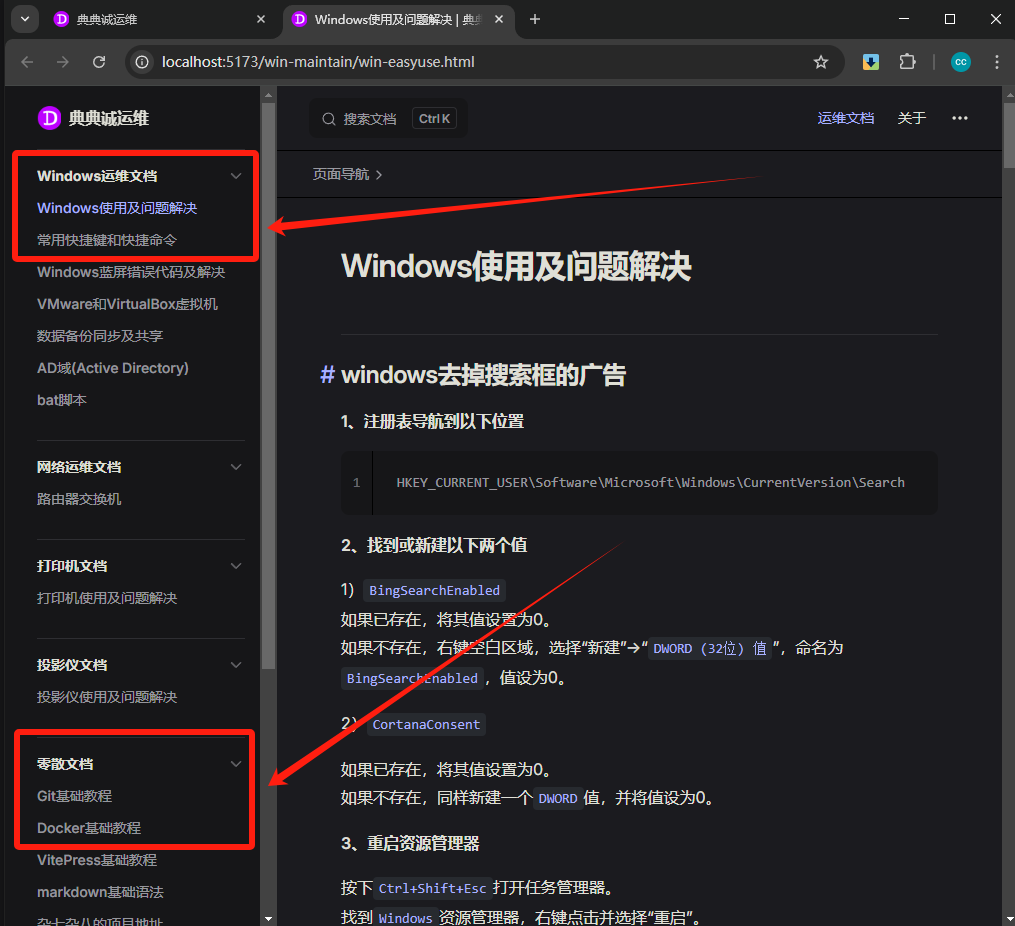The height and width of the screenshot is (926, 1015).
Task: Open 常用快捷键和快捷命令 sidebar link
Action: coord(107,240)
